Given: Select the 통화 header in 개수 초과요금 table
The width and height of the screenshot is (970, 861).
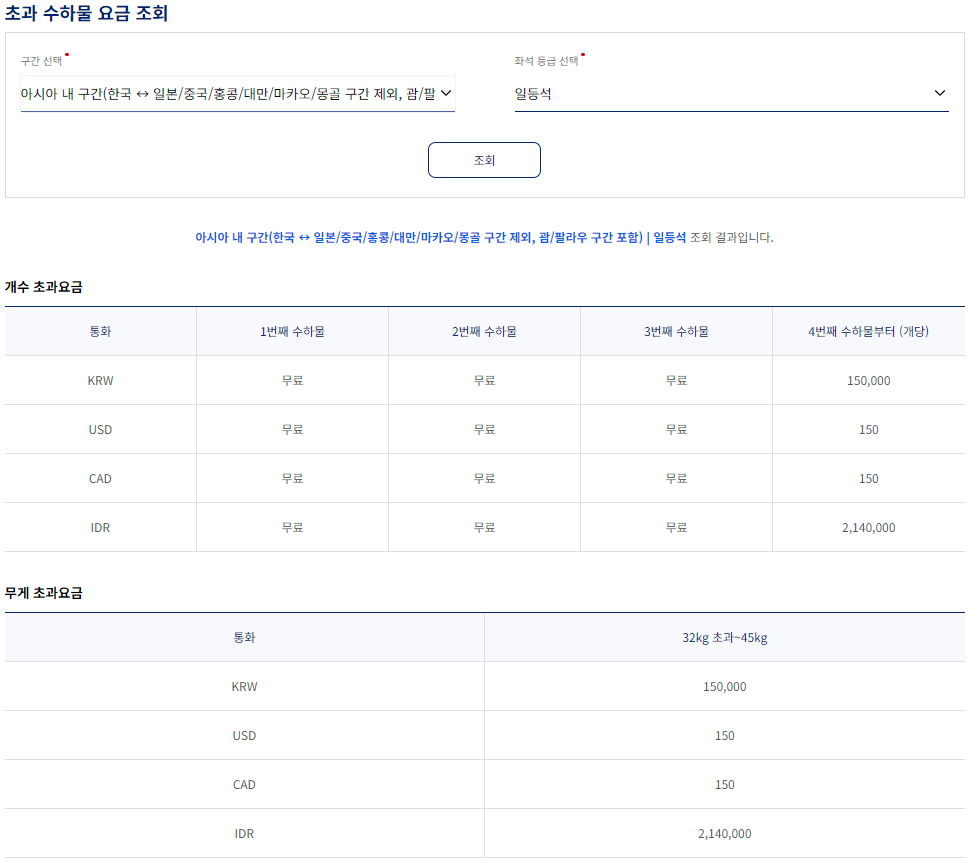Looking at the screenshot, I should point(100,331).
